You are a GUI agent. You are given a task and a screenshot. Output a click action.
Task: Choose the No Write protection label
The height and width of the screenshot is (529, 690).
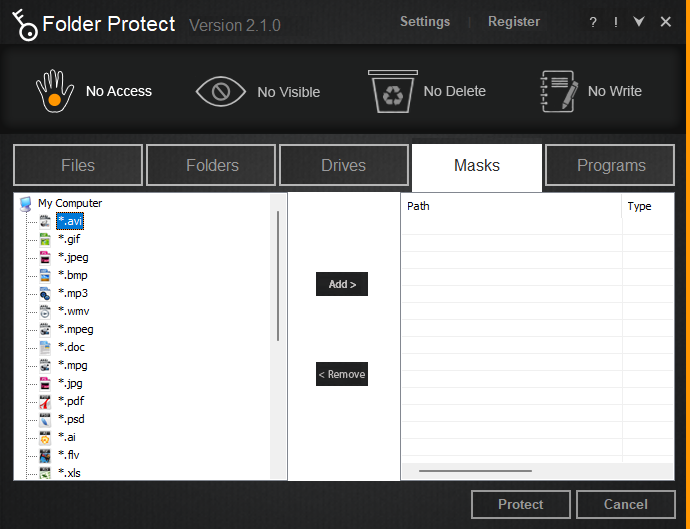coord(615,91)
